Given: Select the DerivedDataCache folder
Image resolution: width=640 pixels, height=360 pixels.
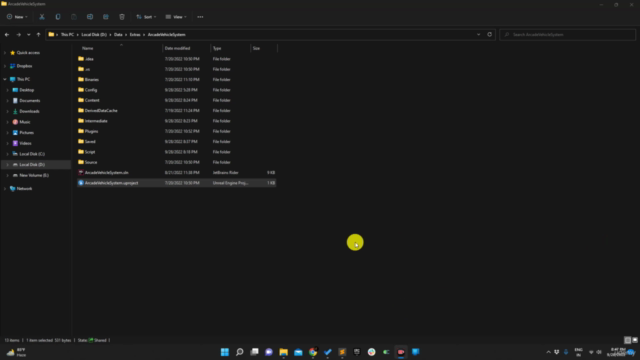Looking at the screenshot, I should tap(176, 111).
